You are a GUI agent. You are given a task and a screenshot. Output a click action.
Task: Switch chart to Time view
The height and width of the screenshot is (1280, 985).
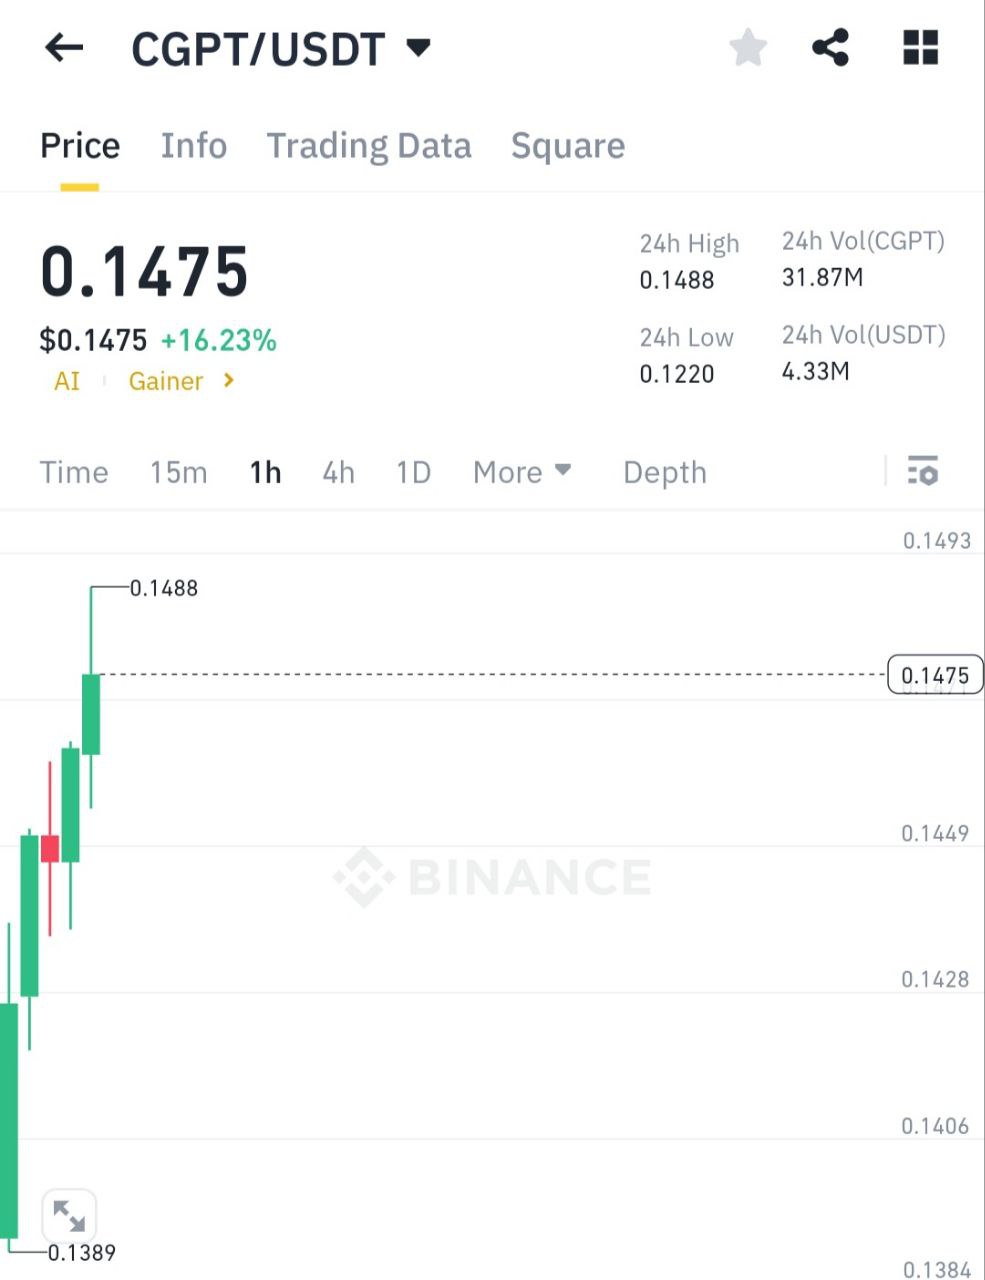click(74, 472)
